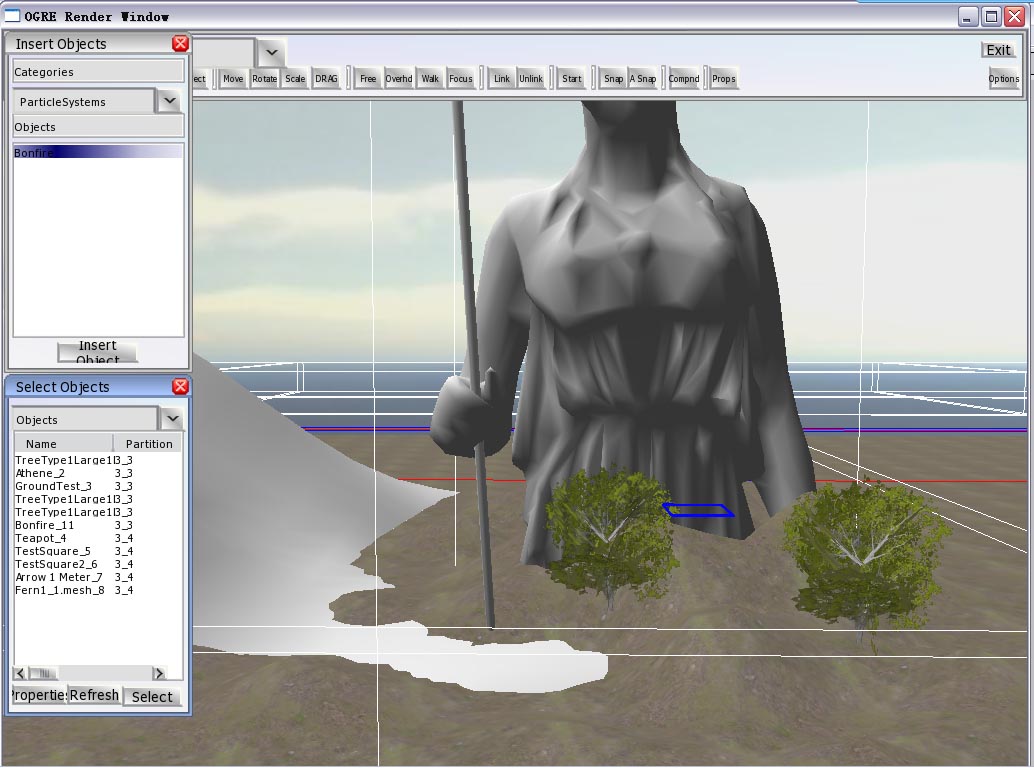This screenshot has width=1034, height=768.
Task: Click the Insert Object button
Action: click(x=98, y=352)
